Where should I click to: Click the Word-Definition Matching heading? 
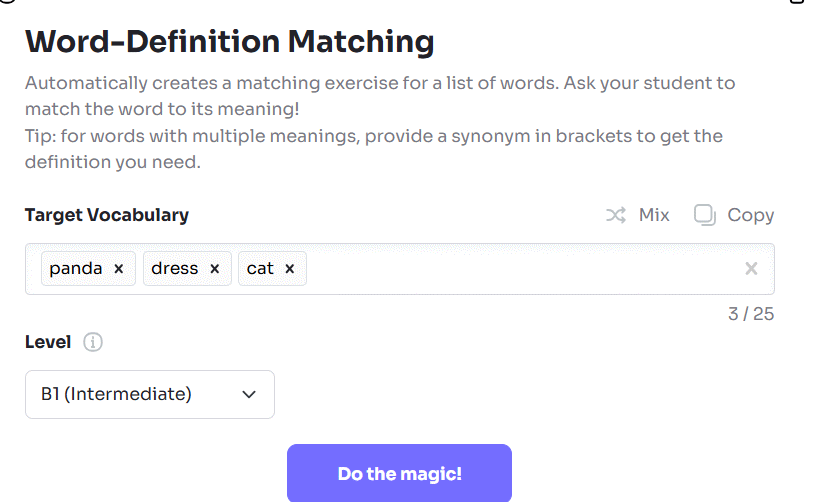[x=230, y=41]
